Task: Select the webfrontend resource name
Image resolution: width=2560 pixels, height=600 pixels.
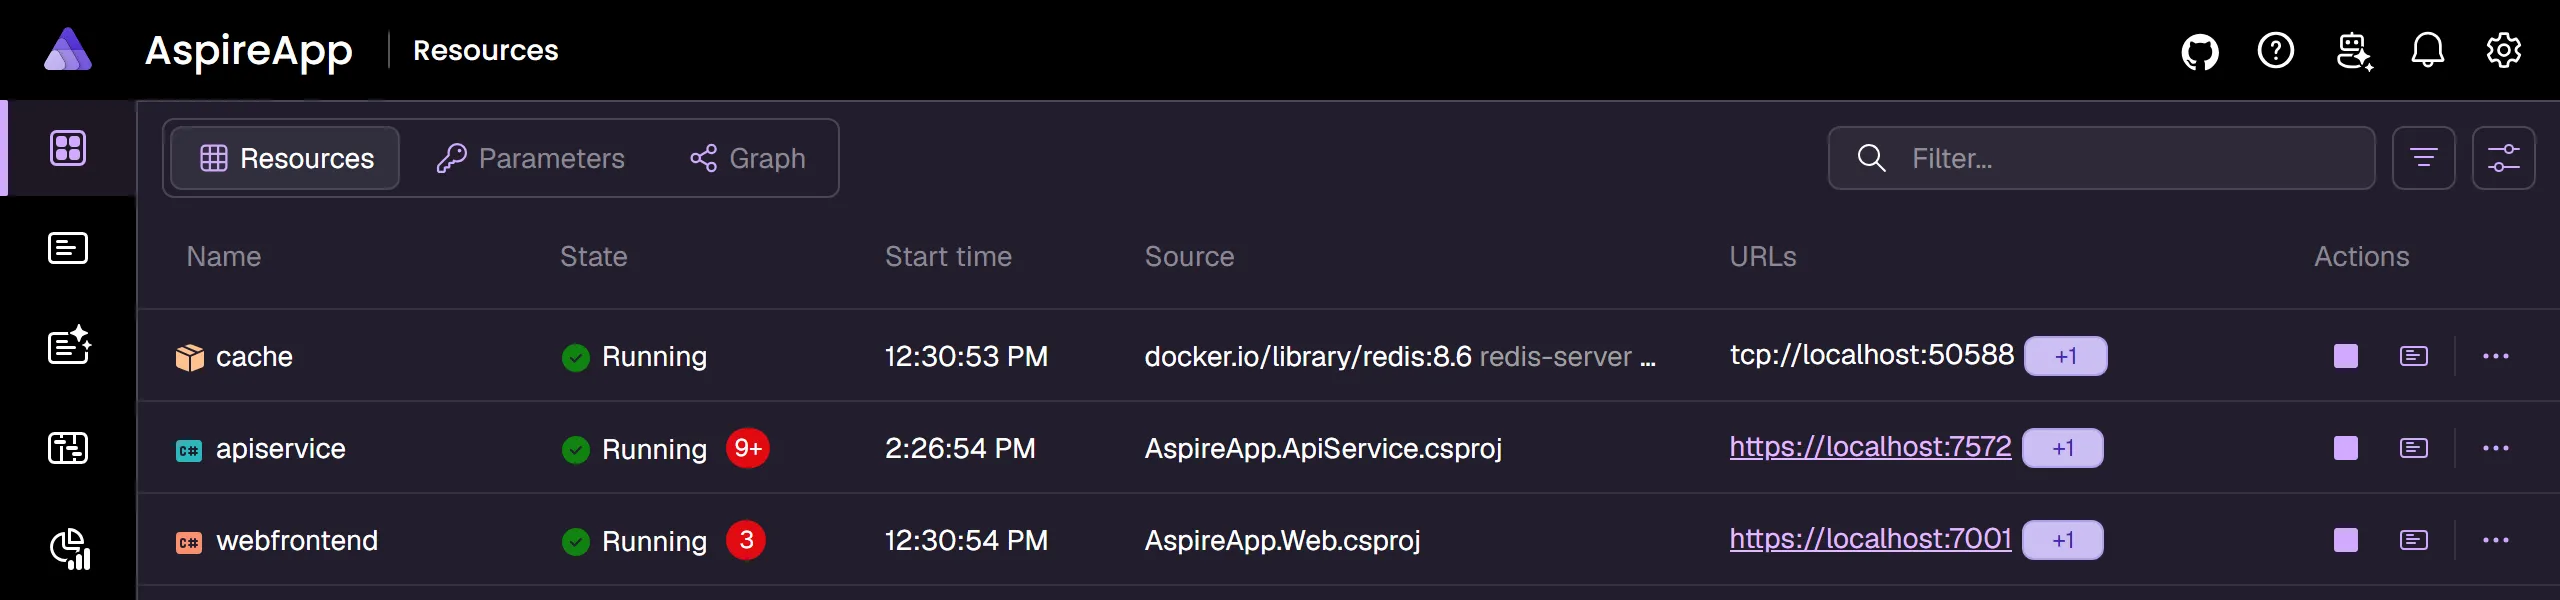Action: pyautogui.click(x=297, y=541)
